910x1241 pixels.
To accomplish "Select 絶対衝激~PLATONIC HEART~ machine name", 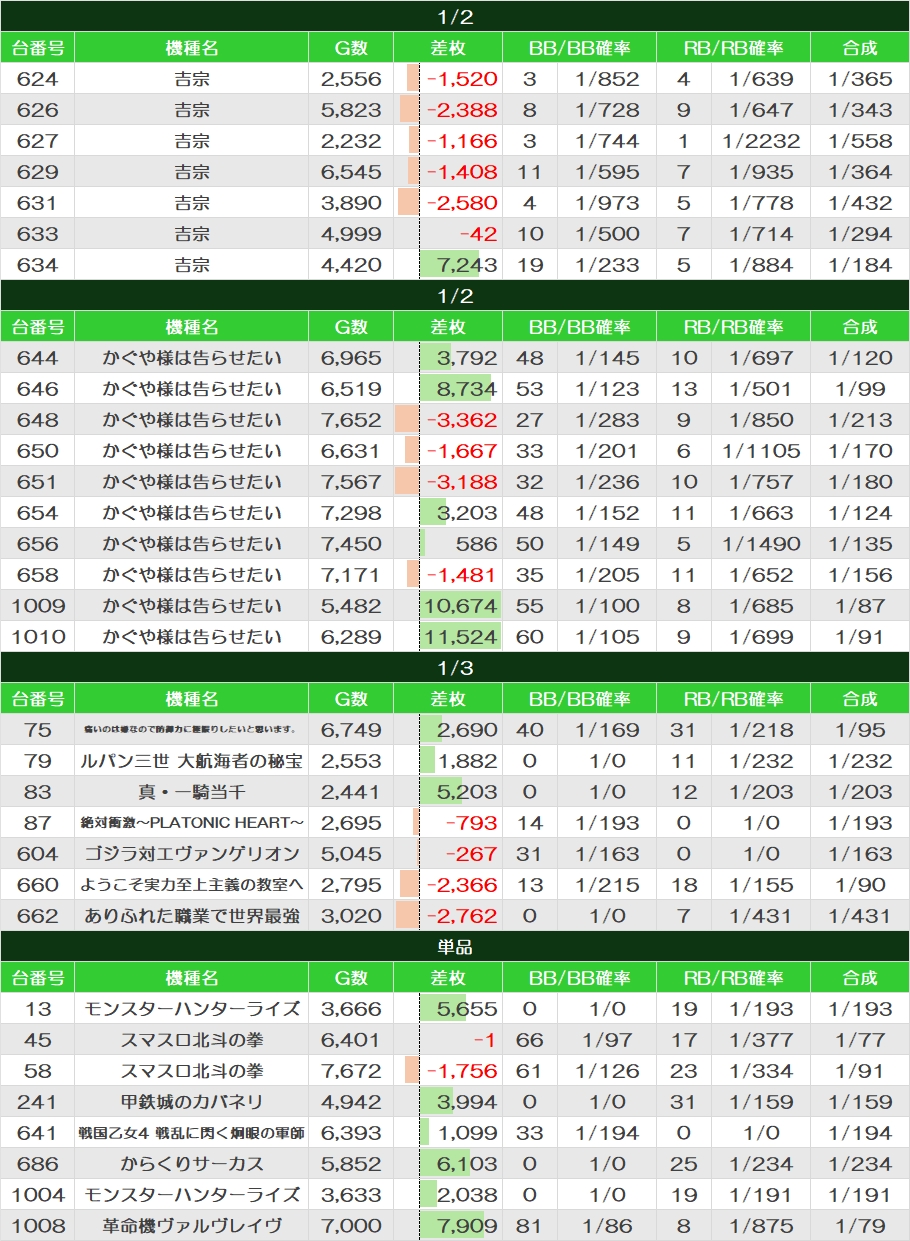I will [x=192, y=823].
